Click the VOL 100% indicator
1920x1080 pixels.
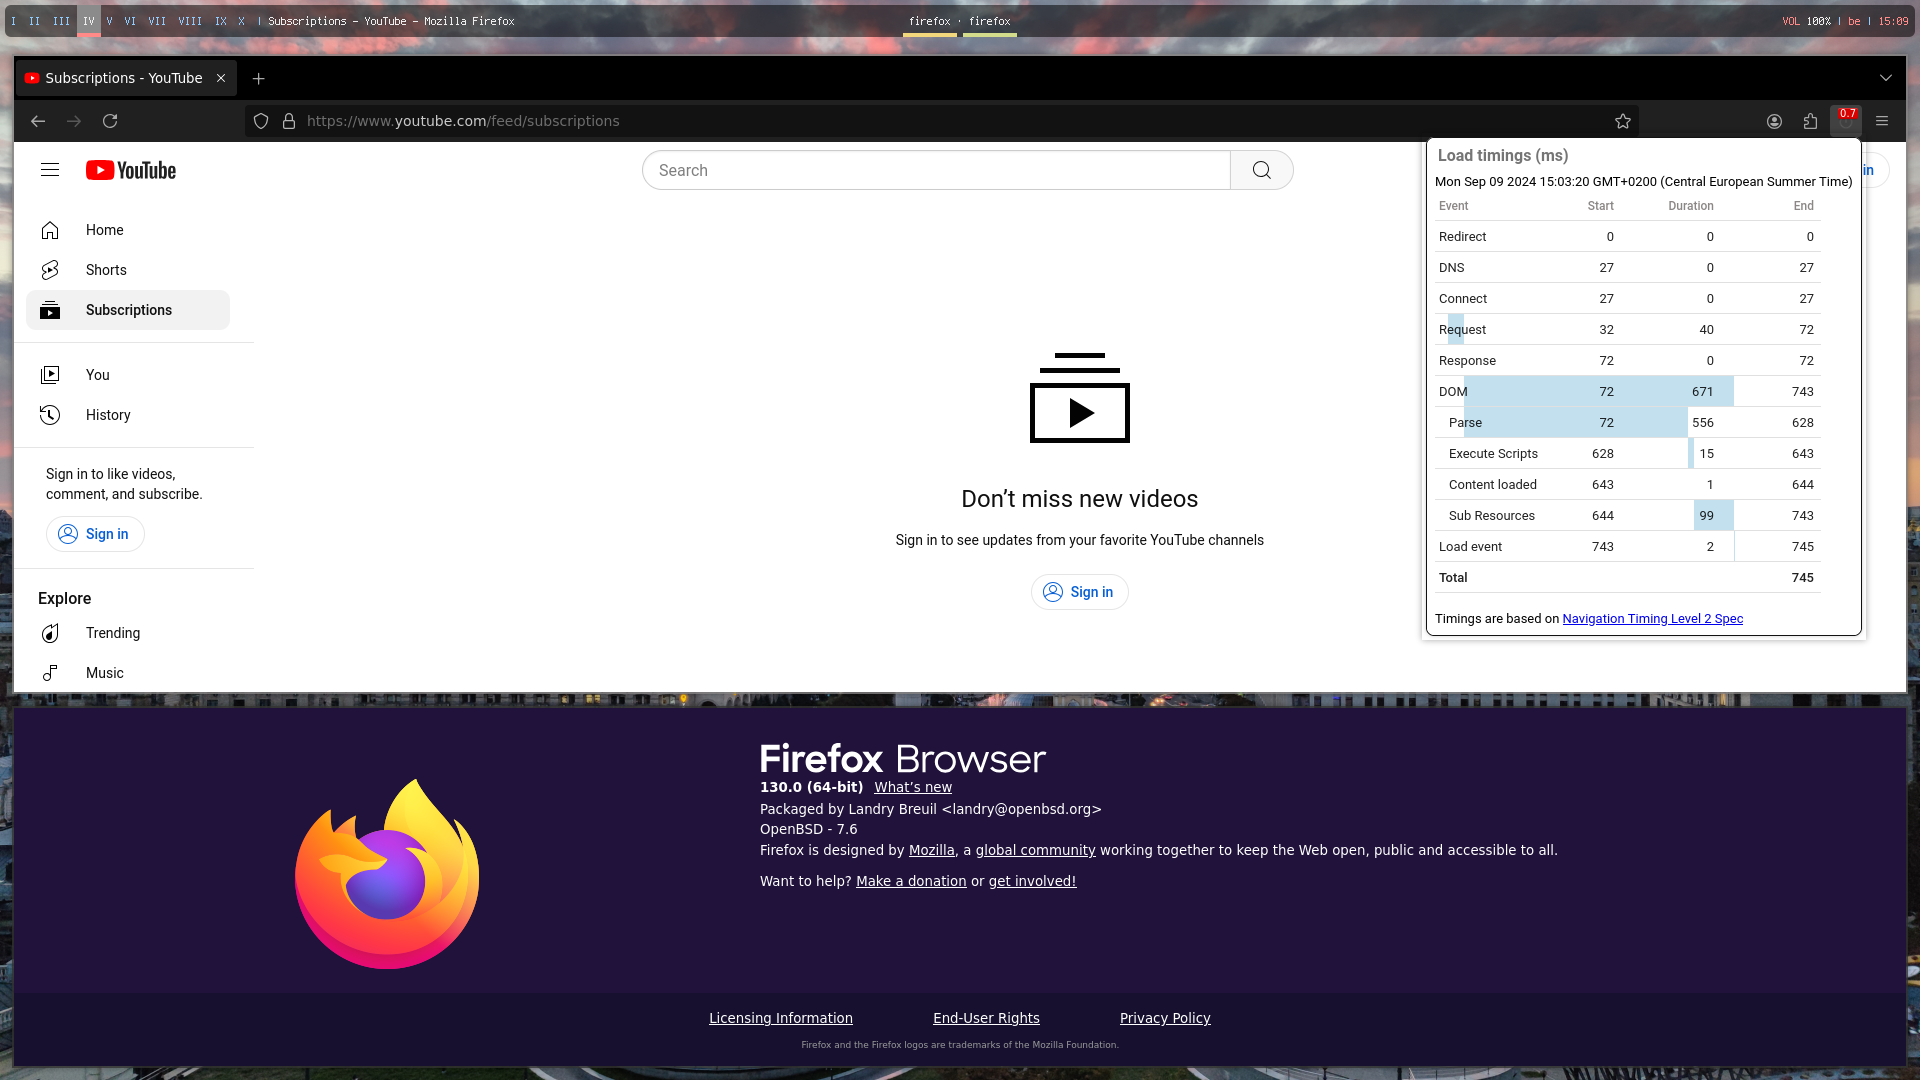click(1806, 21)
